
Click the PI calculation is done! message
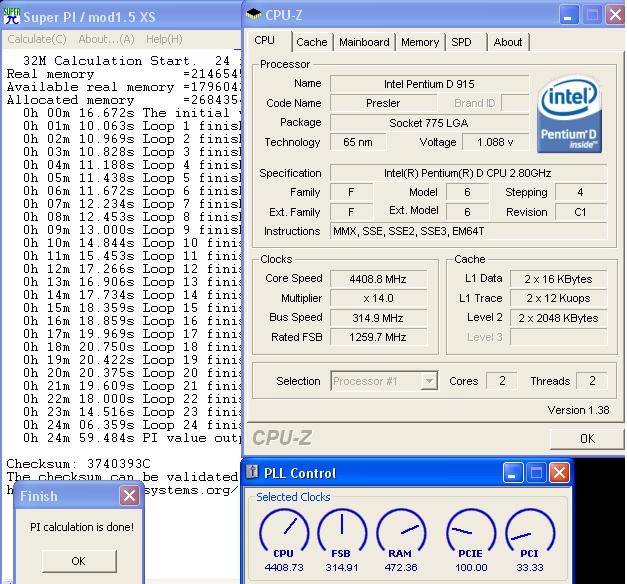[x=82, y=527]
